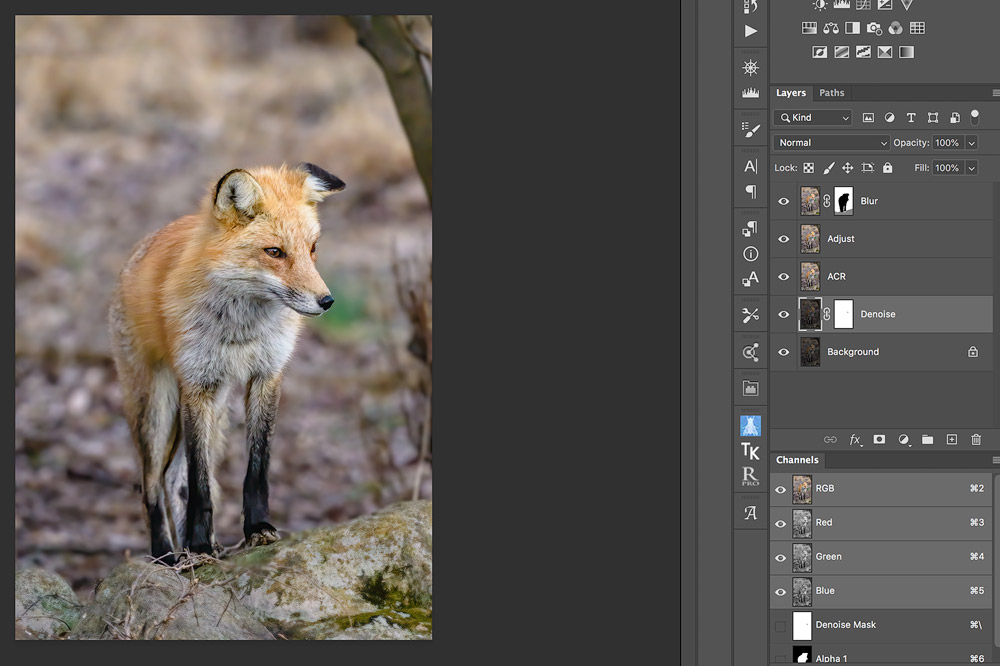Toggle visibility of the Background layer
This screenshot has height=666, width=1000.
point(784,352)
